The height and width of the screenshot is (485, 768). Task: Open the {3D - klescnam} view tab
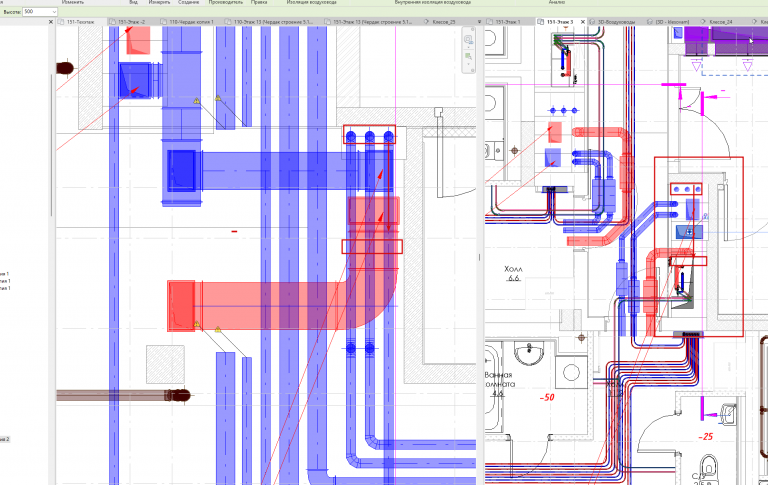(672, 22)
